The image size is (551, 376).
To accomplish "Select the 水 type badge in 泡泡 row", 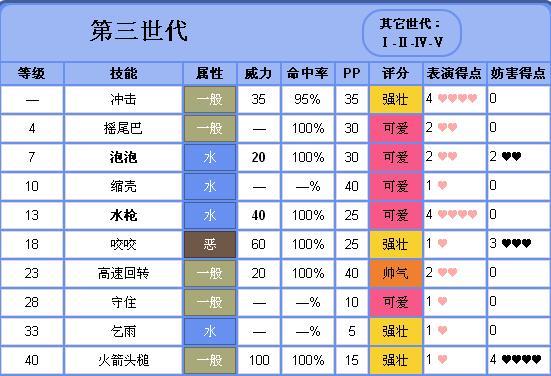I will coord(210,157).
